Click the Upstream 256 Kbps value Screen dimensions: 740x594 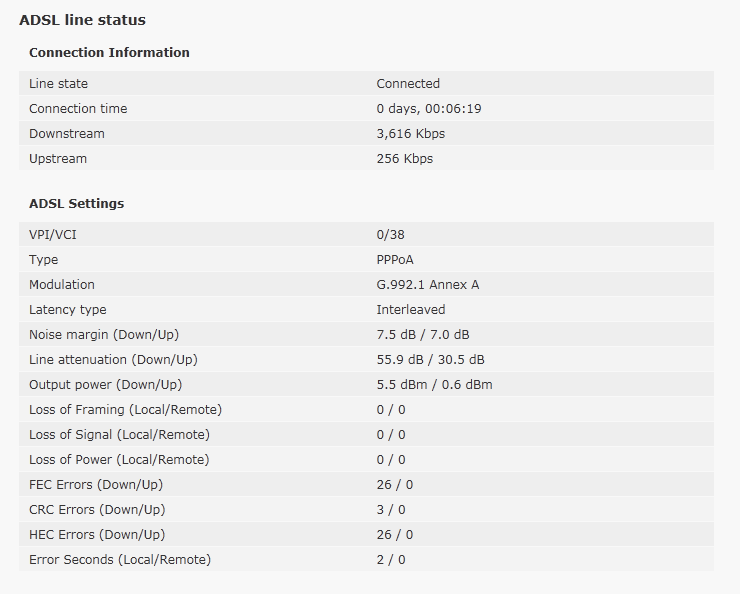[x=404, y=159]
